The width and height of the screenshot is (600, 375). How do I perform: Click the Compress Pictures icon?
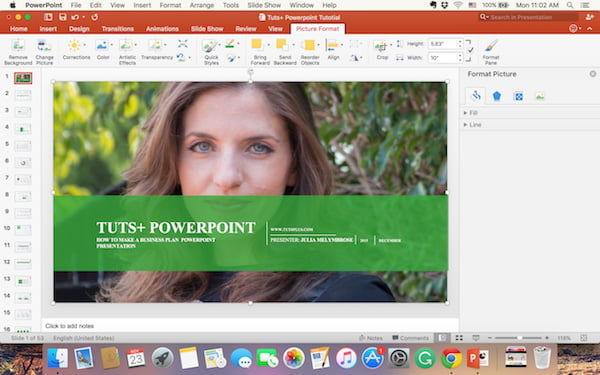183,44
